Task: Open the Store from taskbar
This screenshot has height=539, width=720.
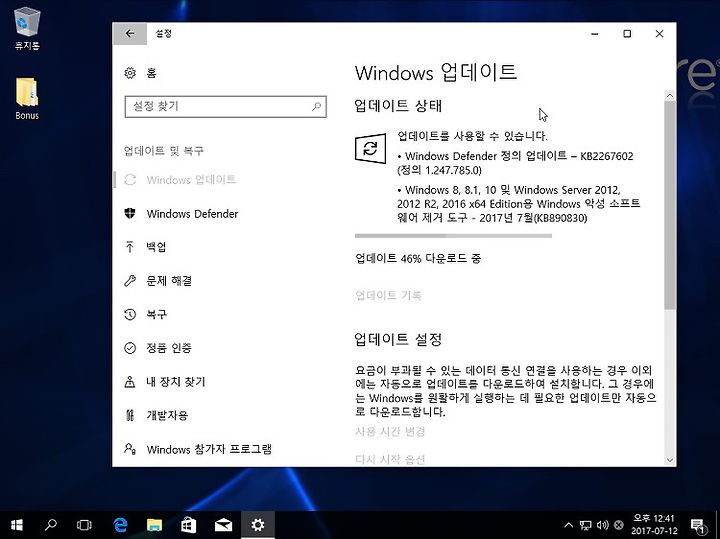Action: click(189, 525)
